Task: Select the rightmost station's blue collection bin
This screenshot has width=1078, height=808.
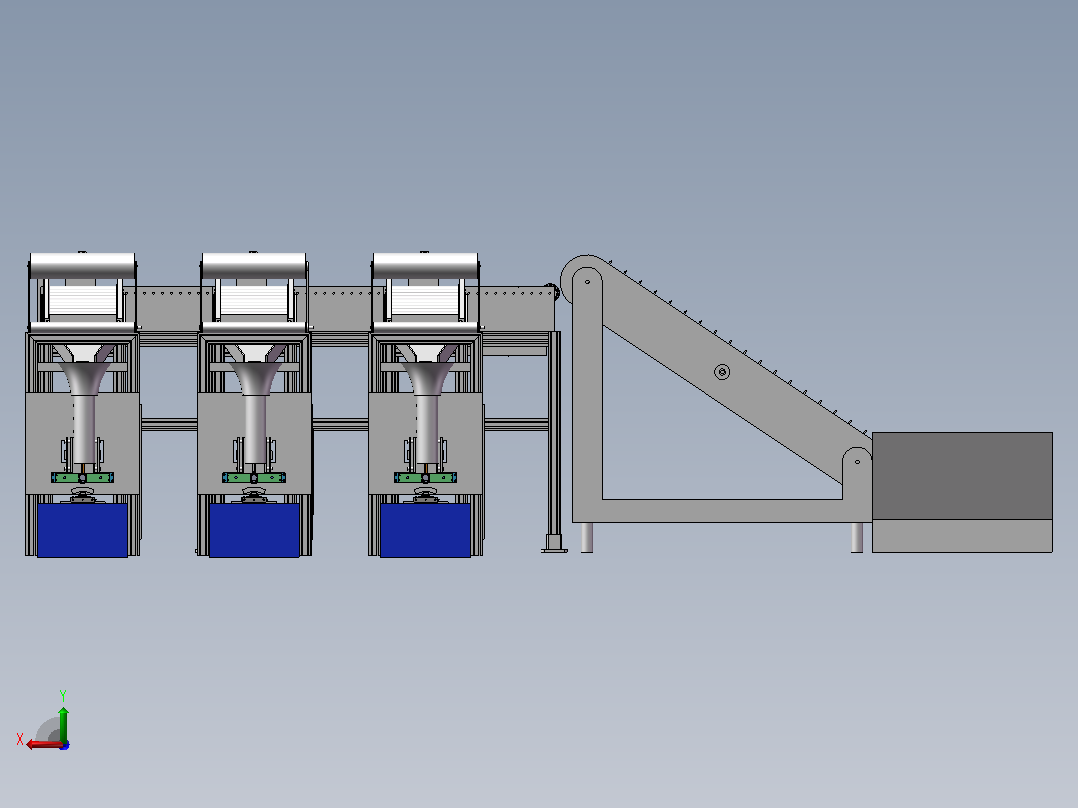Action: point(426,530)
